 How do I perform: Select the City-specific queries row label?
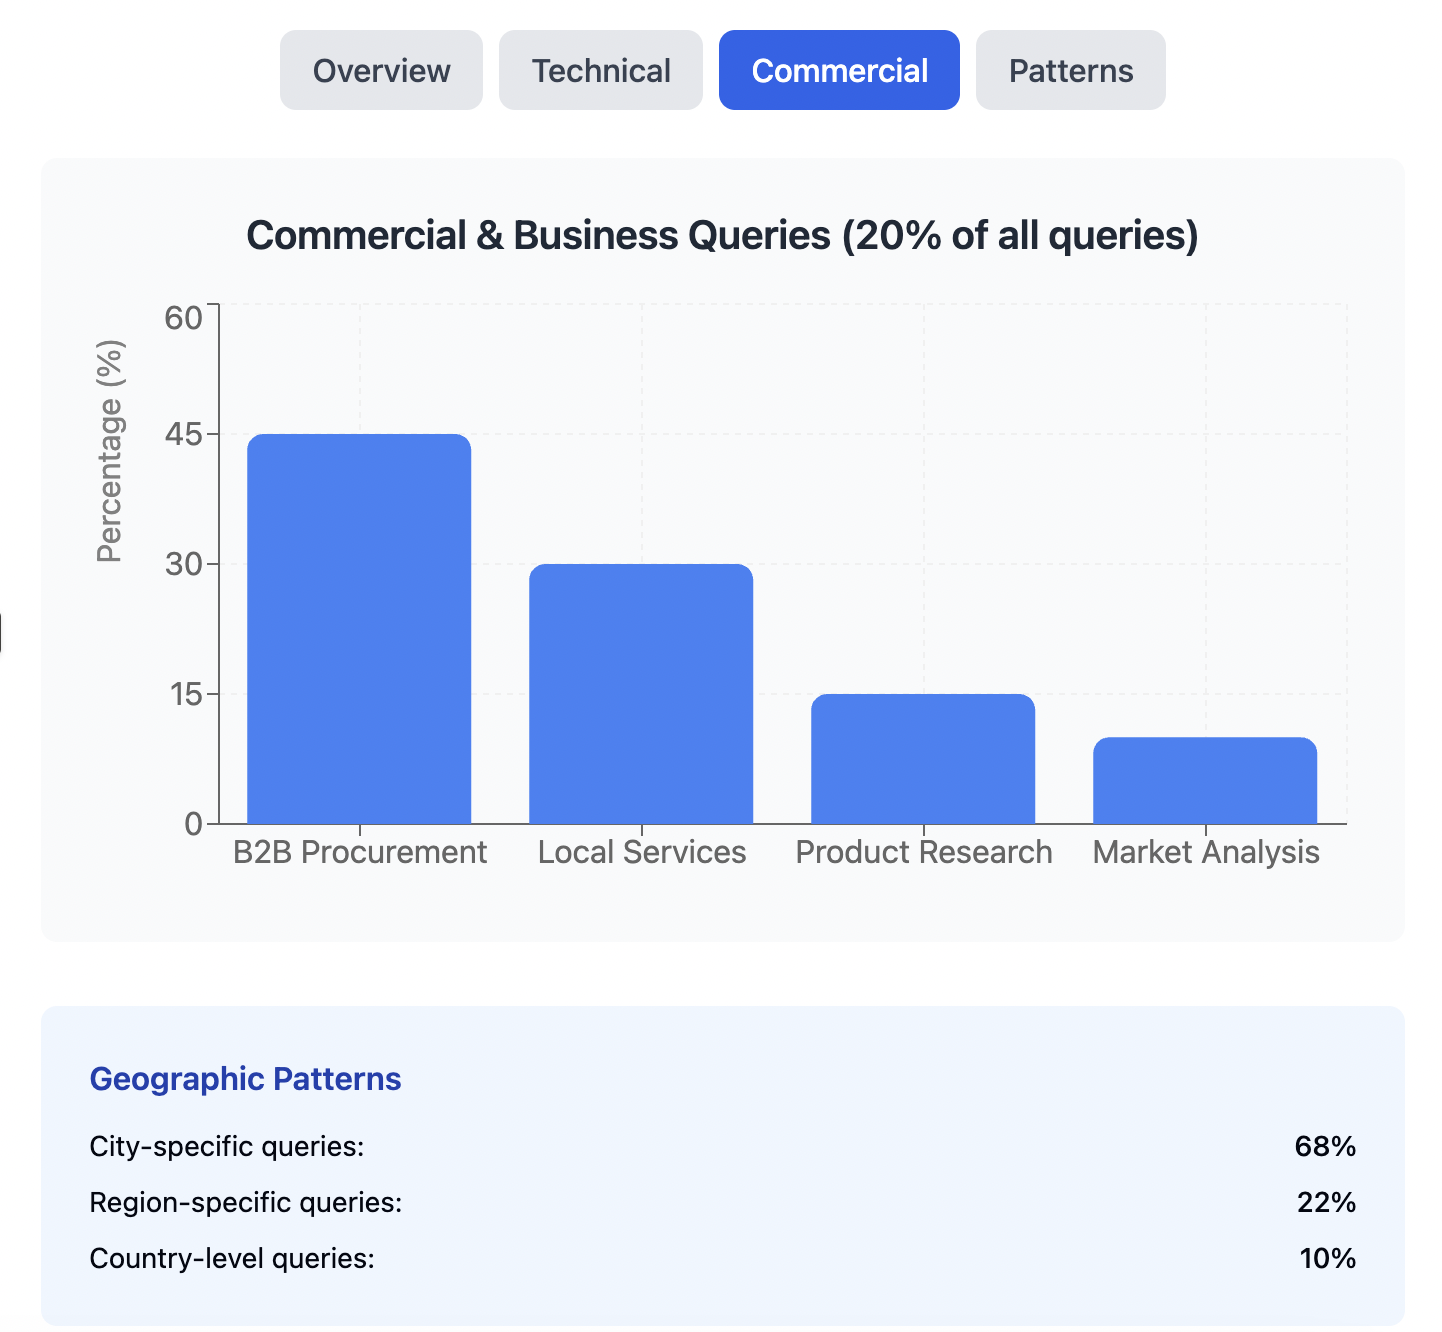pyautogui.click(x=227, y=1146)
